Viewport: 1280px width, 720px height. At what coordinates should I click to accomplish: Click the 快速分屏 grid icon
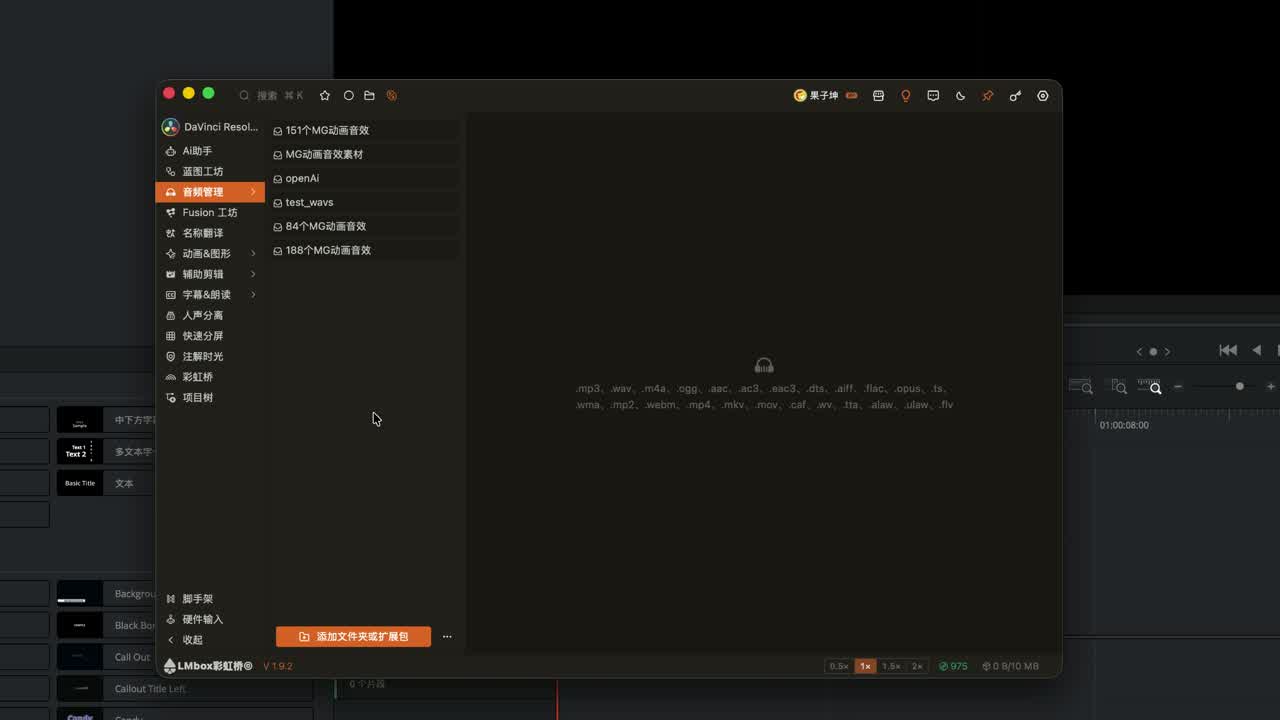(171, 336)
